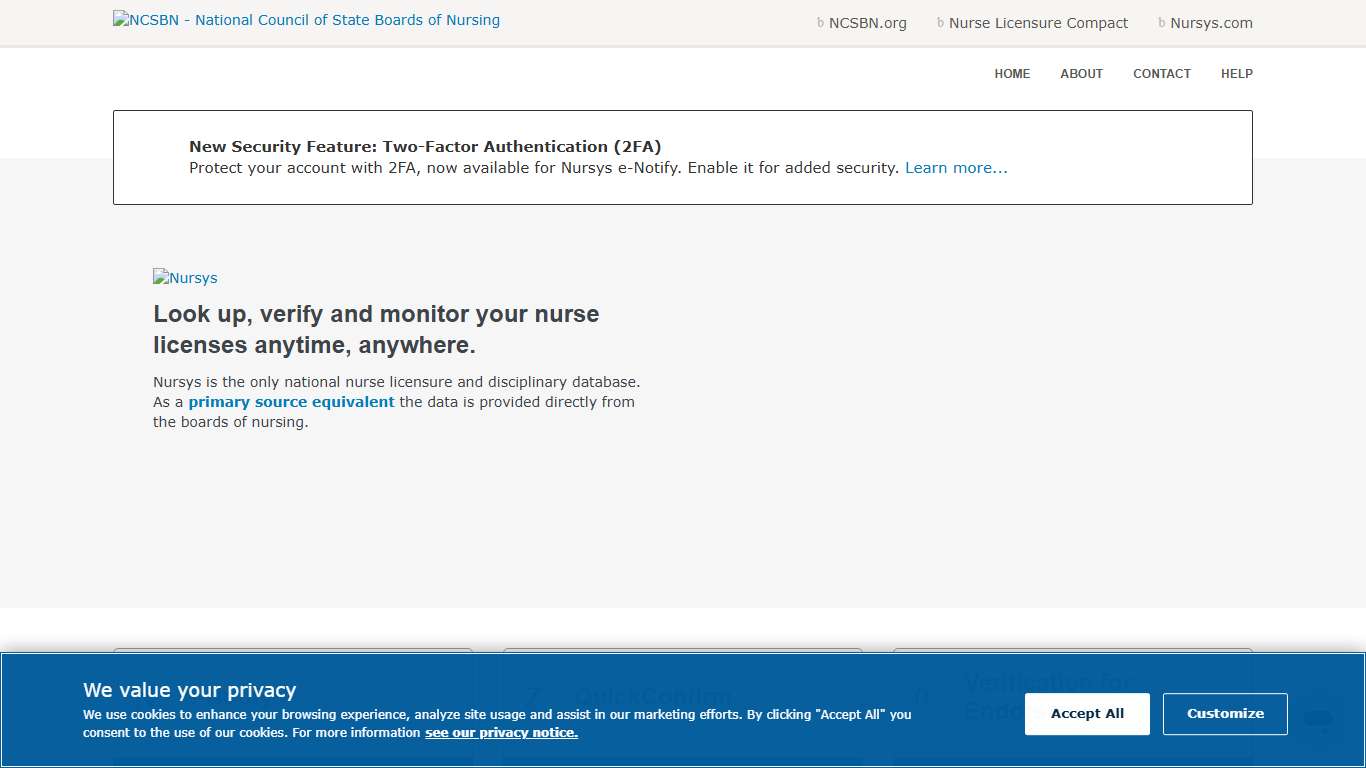This screenshot has height=768, width=1366.
Task: Navigate to the HOME menu item
Action: [x=1012, y=73]
